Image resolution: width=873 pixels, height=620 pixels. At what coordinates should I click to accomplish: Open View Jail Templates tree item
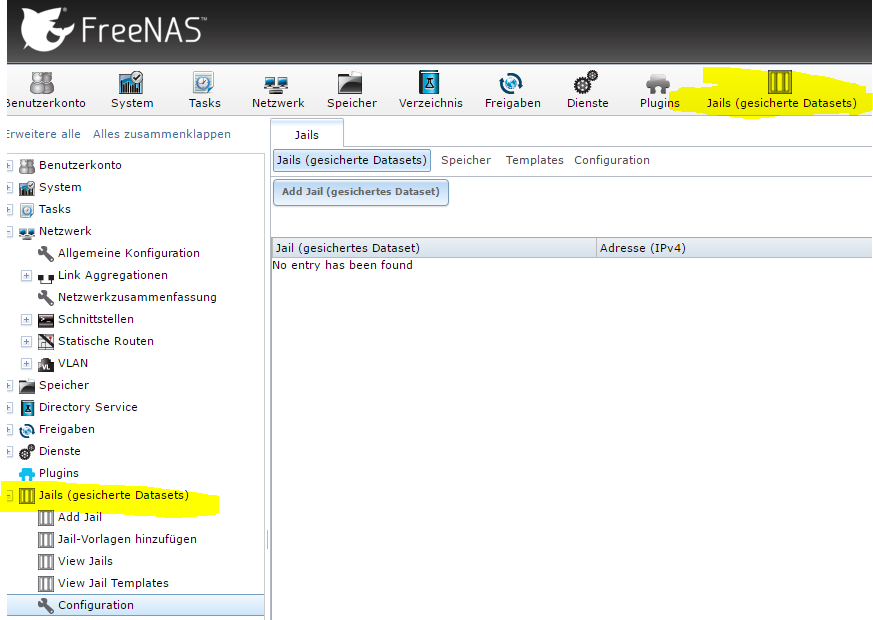(x=113, y=583)
